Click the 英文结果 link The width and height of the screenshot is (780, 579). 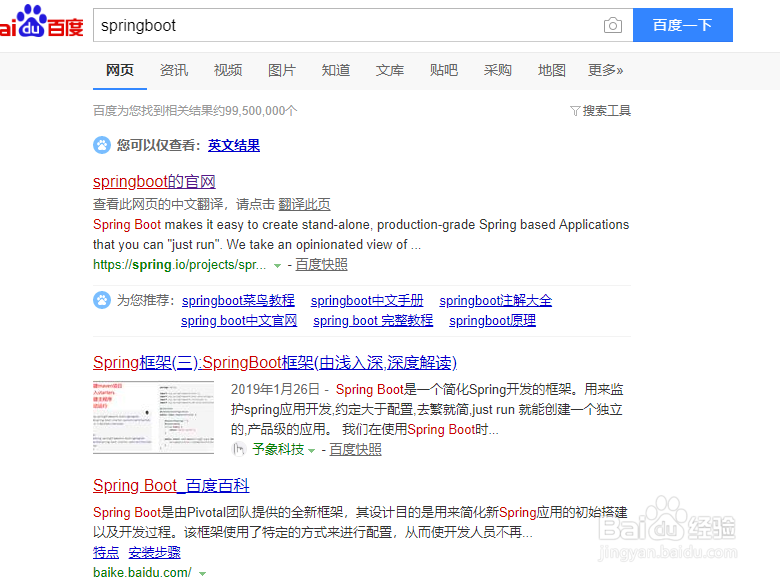[x=234, y=146]
